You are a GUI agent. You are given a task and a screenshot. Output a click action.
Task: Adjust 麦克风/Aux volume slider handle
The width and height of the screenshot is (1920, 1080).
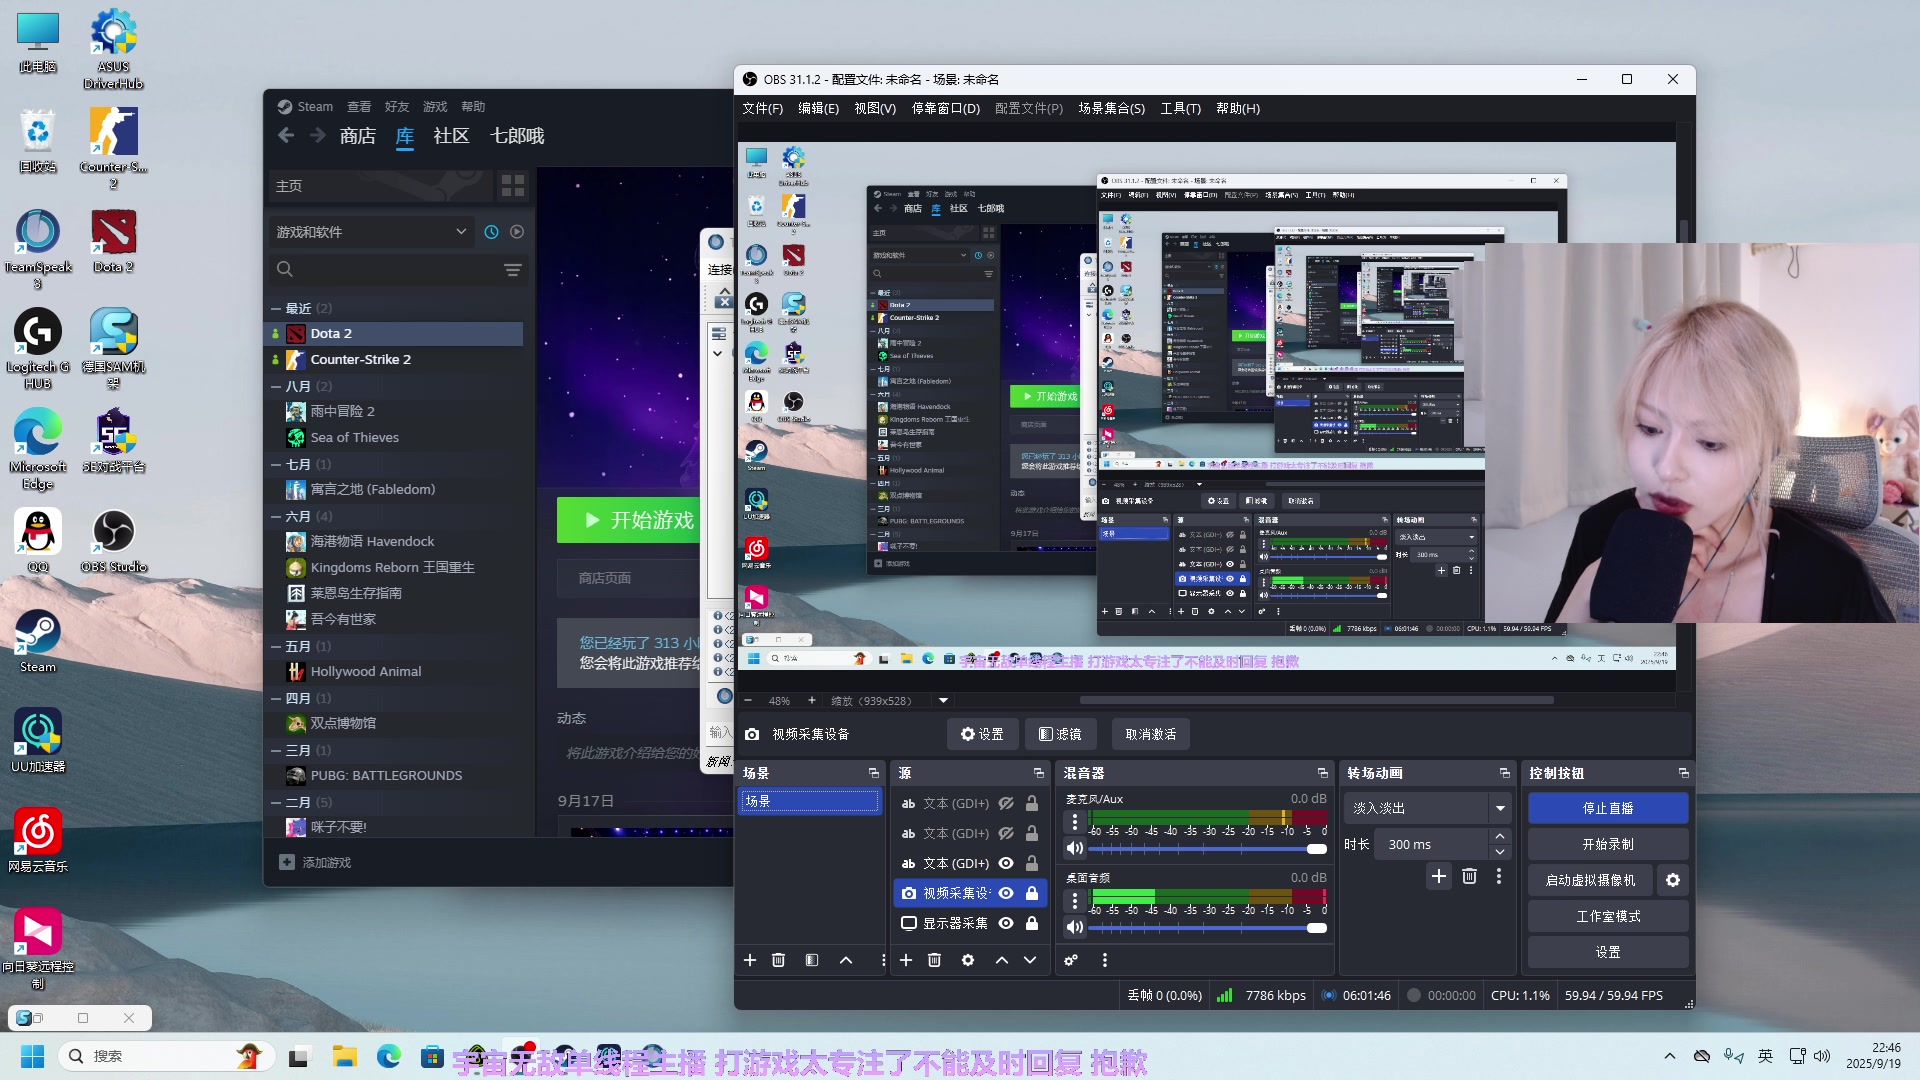(1317, 849)
